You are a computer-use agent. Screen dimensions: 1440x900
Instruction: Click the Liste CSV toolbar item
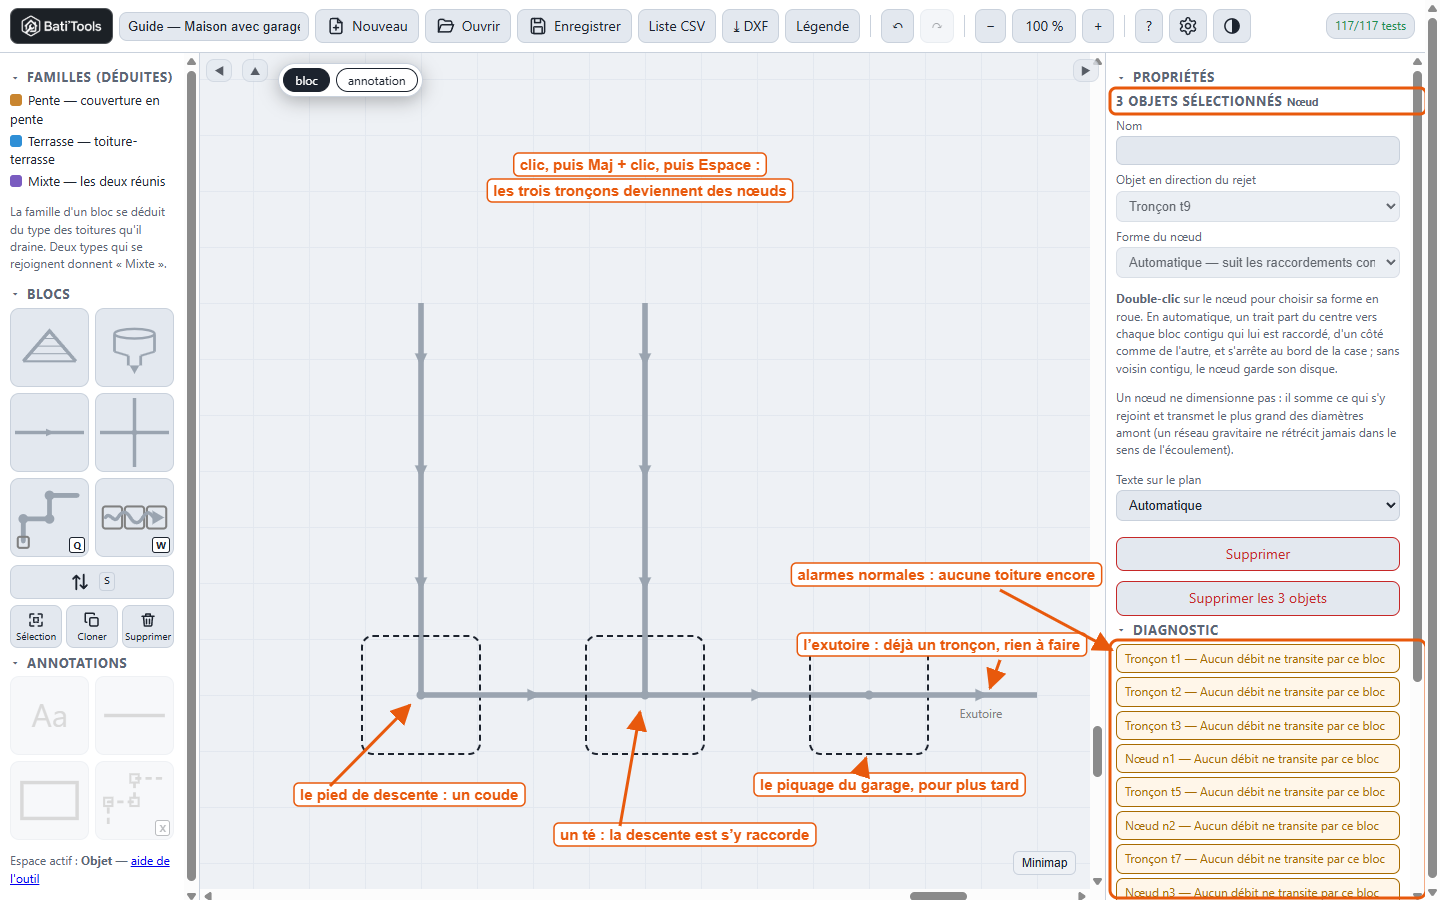tap(676, 26)
